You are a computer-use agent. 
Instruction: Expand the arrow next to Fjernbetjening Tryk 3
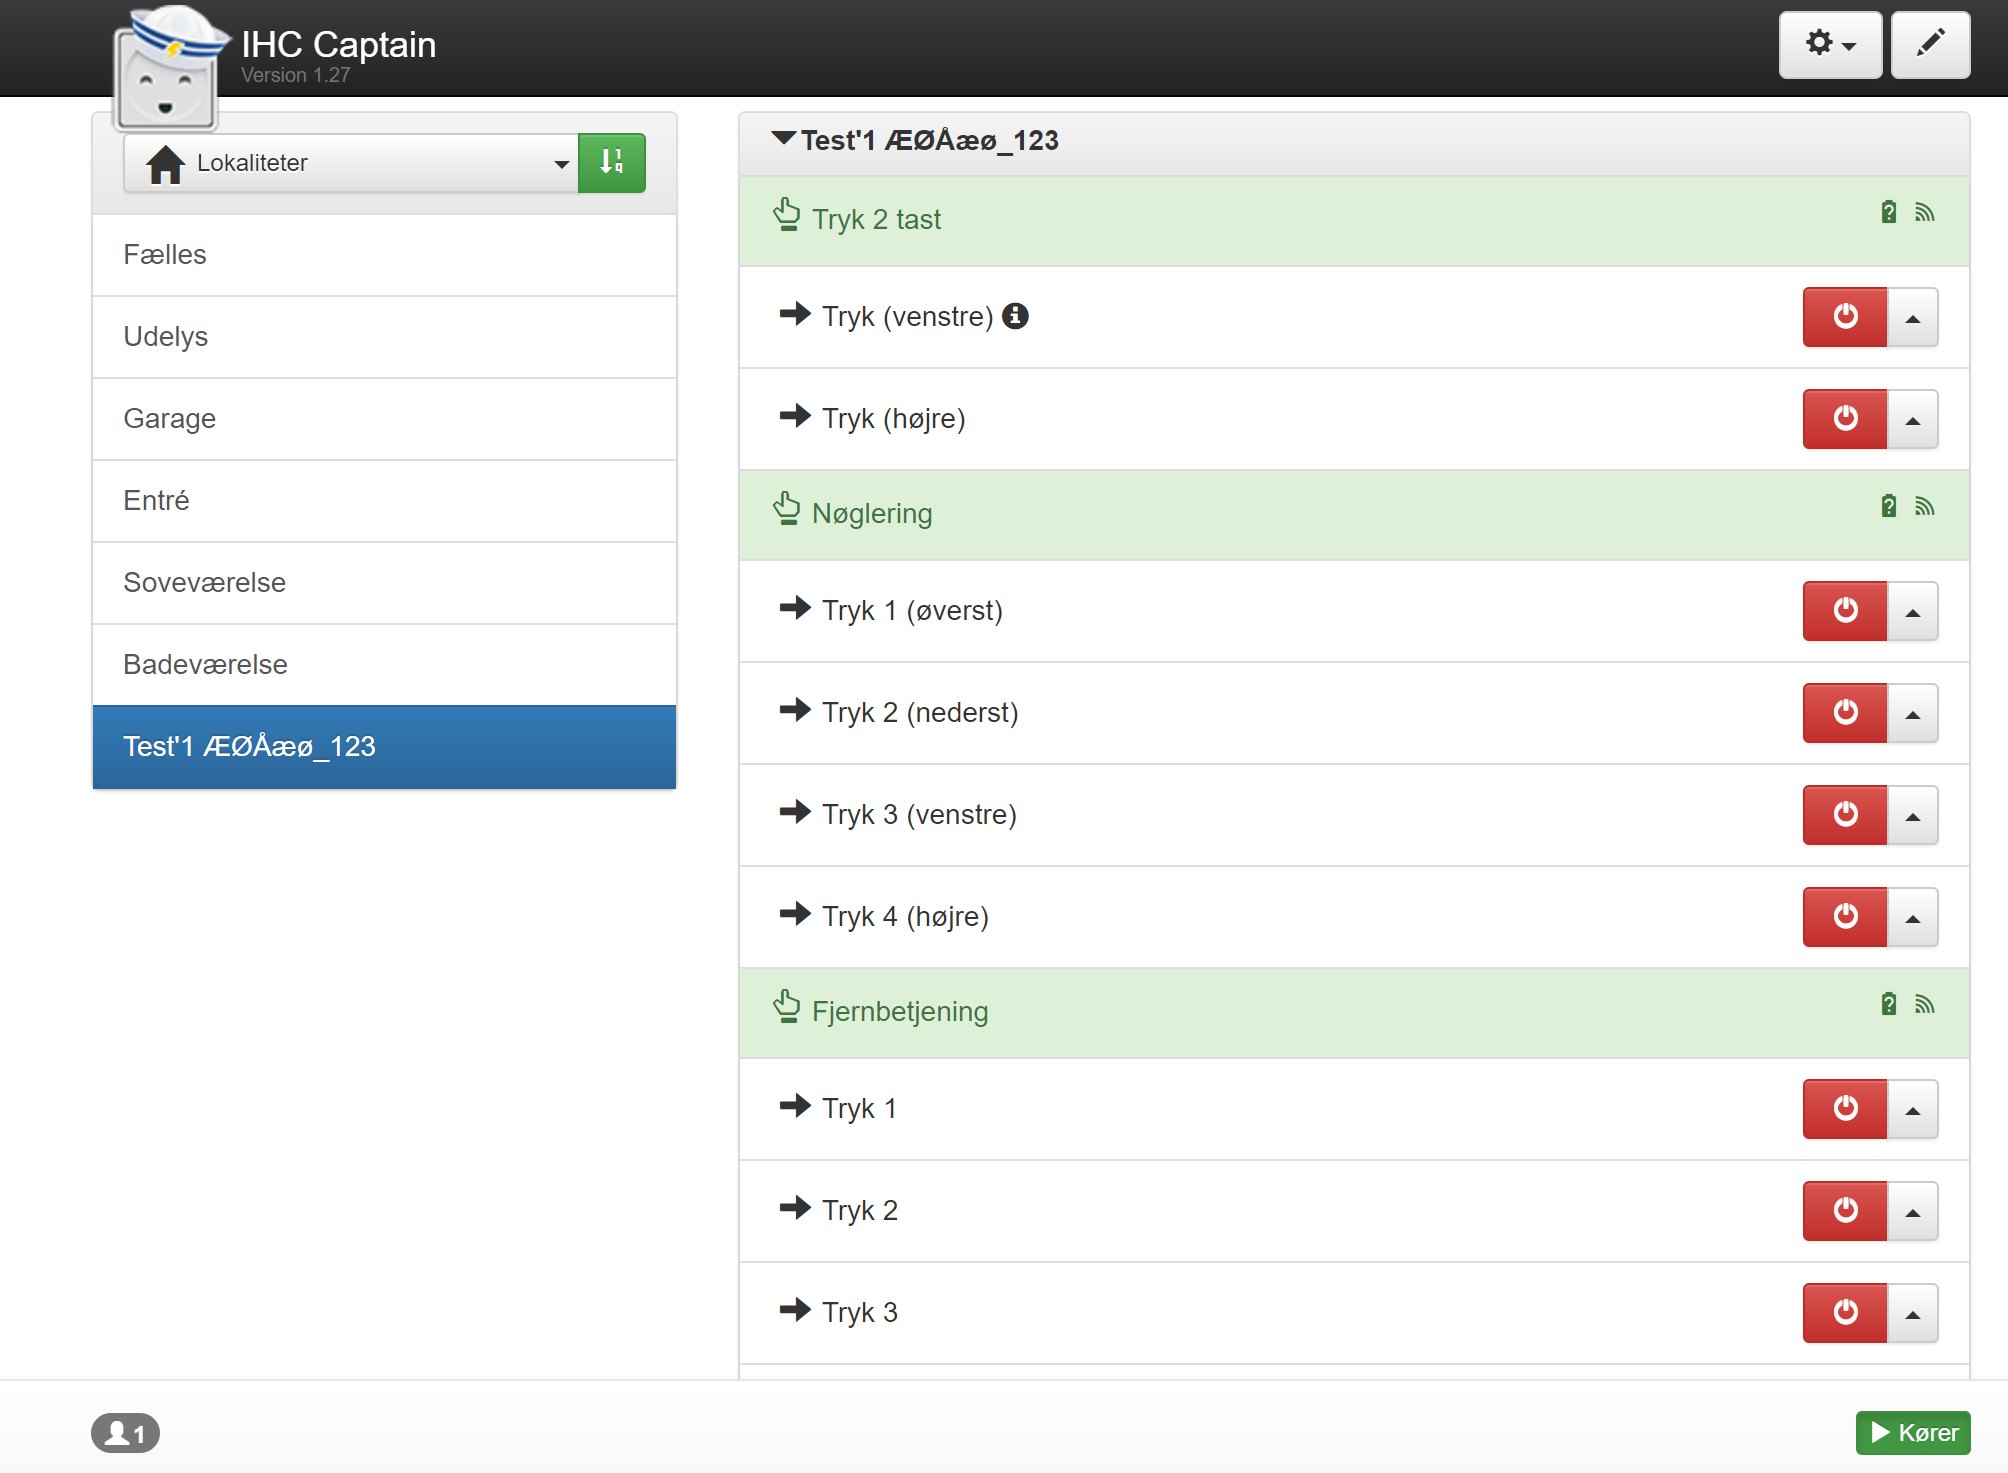point(1912,1313)
